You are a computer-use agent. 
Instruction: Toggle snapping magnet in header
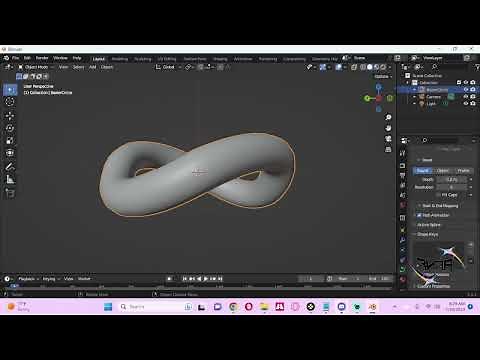point(200,67)
